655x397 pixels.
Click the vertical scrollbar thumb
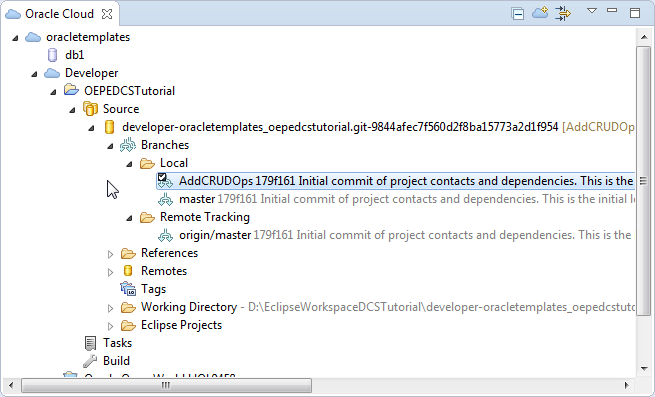644,181
